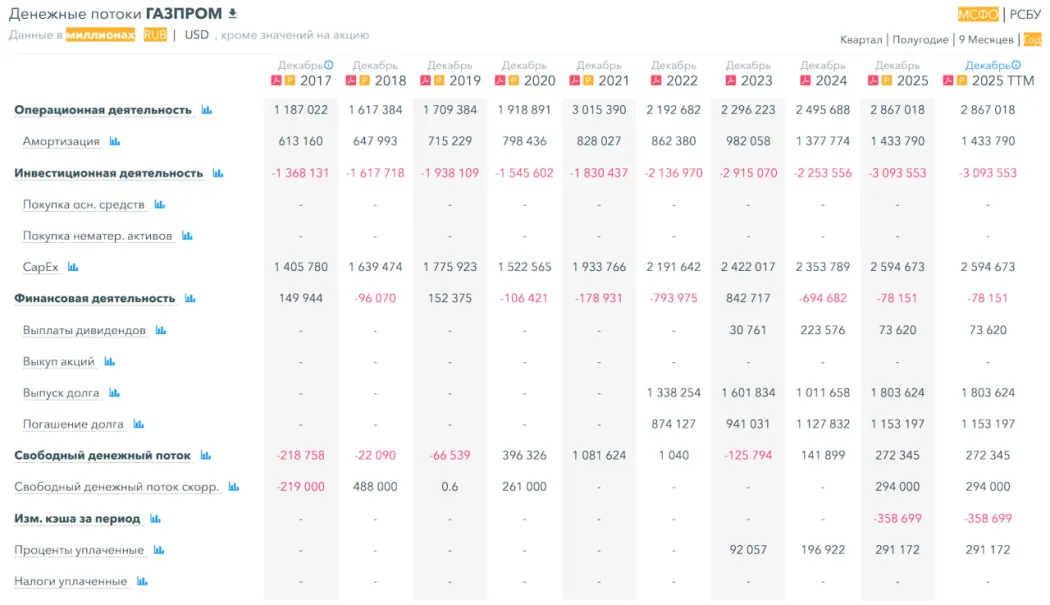This screenshot has height=605, width=1050.
Task: Select RUB currency
Action: [155, 35]
